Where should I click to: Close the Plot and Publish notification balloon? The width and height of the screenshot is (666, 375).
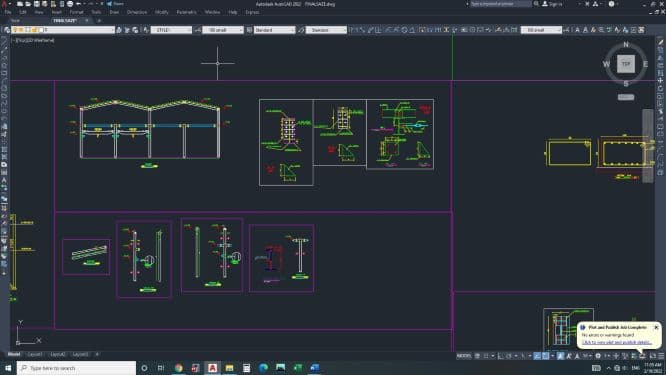click(x=656, y=327)
